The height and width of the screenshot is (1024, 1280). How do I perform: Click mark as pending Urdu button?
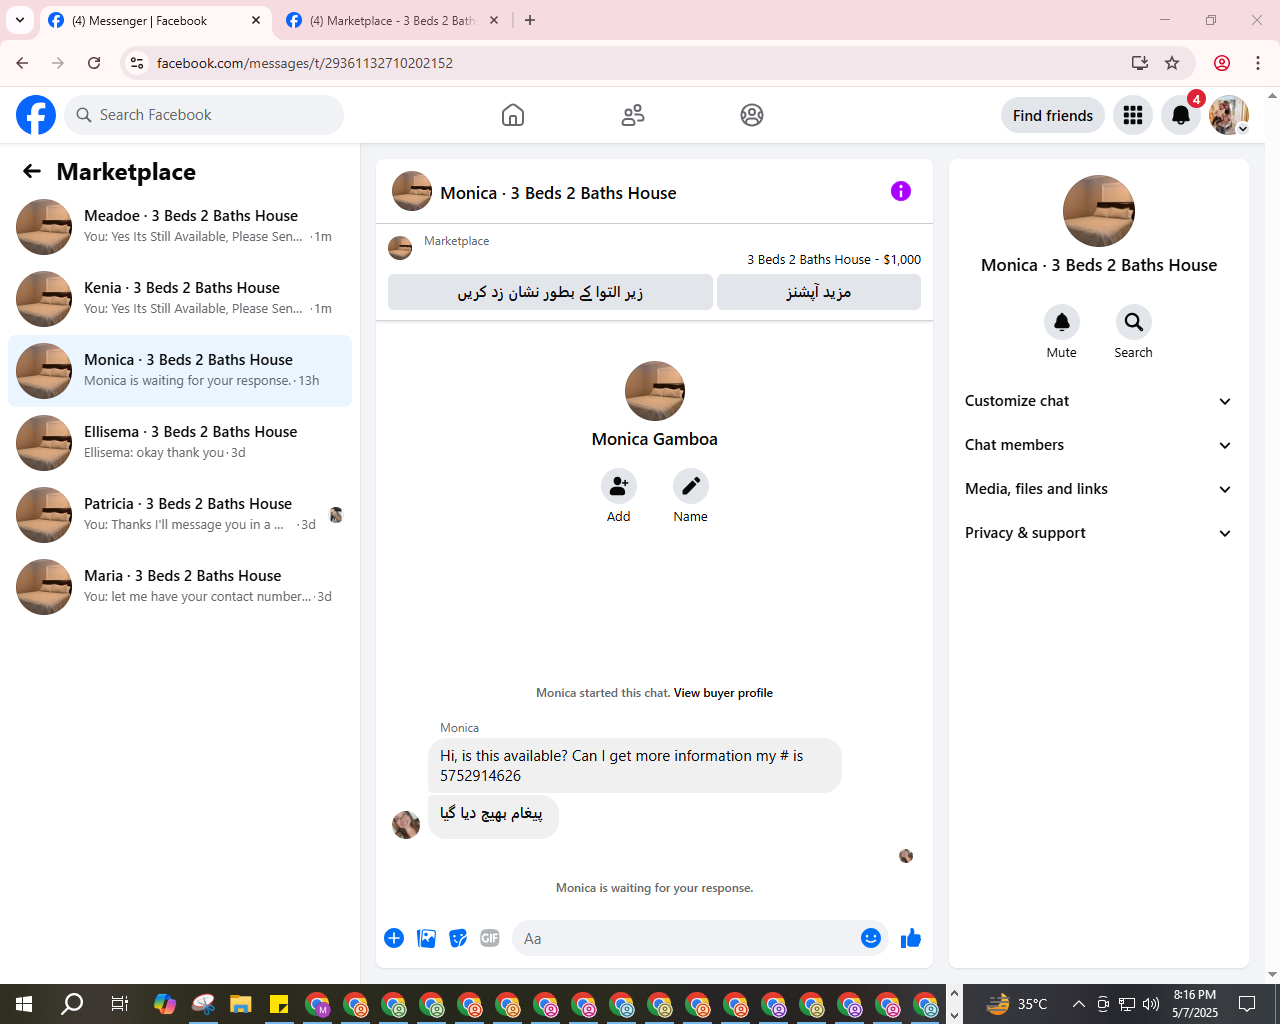(x=550, y=292)
